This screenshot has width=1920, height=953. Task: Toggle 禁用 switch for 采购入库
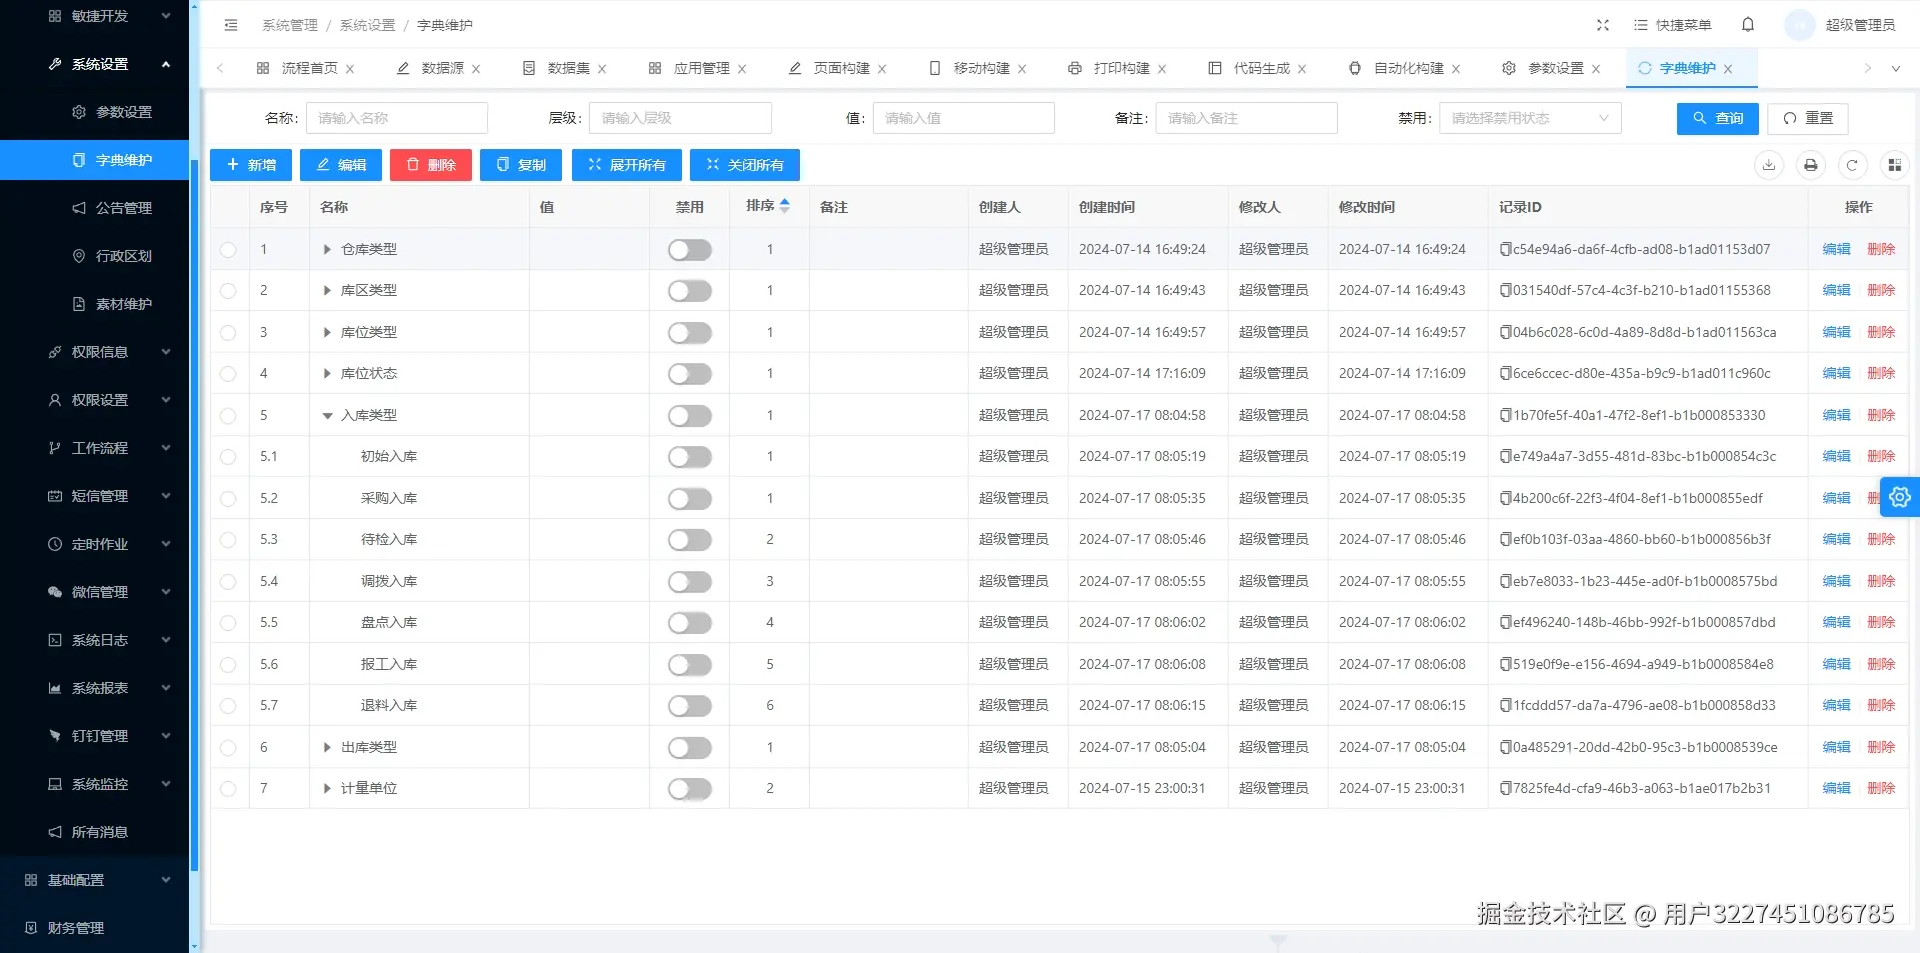[690, 499]
